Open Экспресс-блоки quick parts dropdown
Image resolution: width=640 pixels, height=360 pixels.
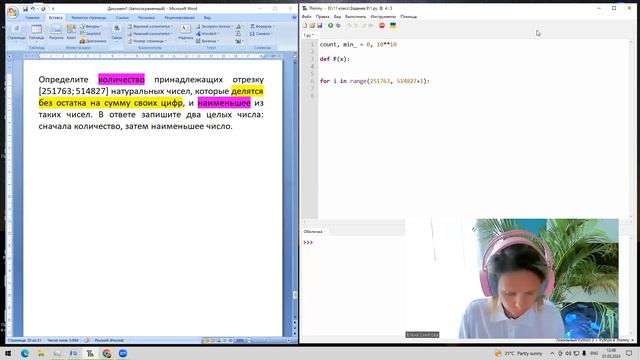tap(214, 26)
